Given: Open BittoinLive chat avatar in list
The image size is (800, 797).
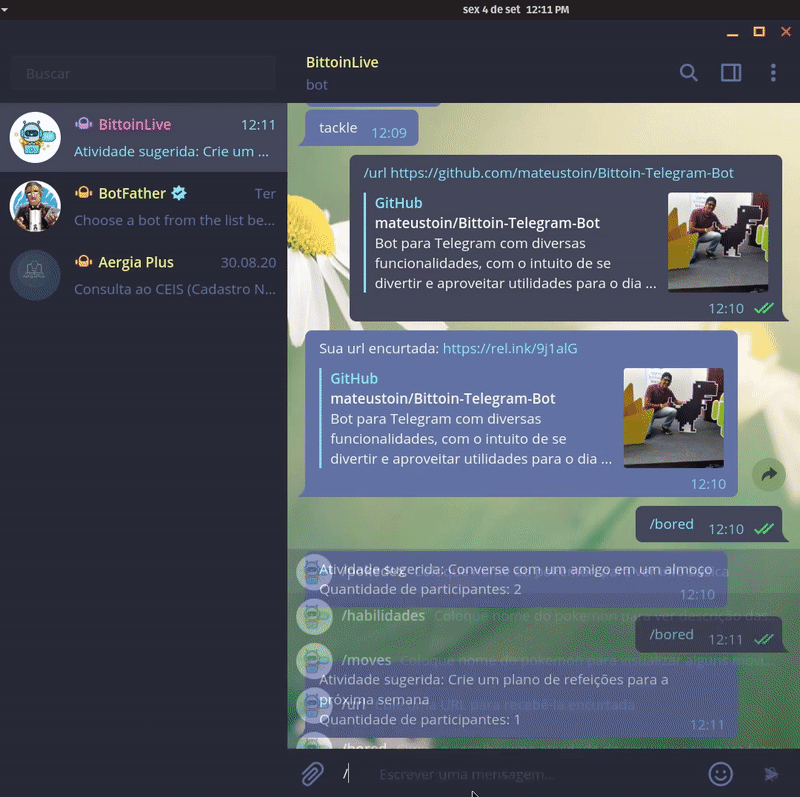Looking at the screenshot, I should pyautogui.click(x=35, y=138).
